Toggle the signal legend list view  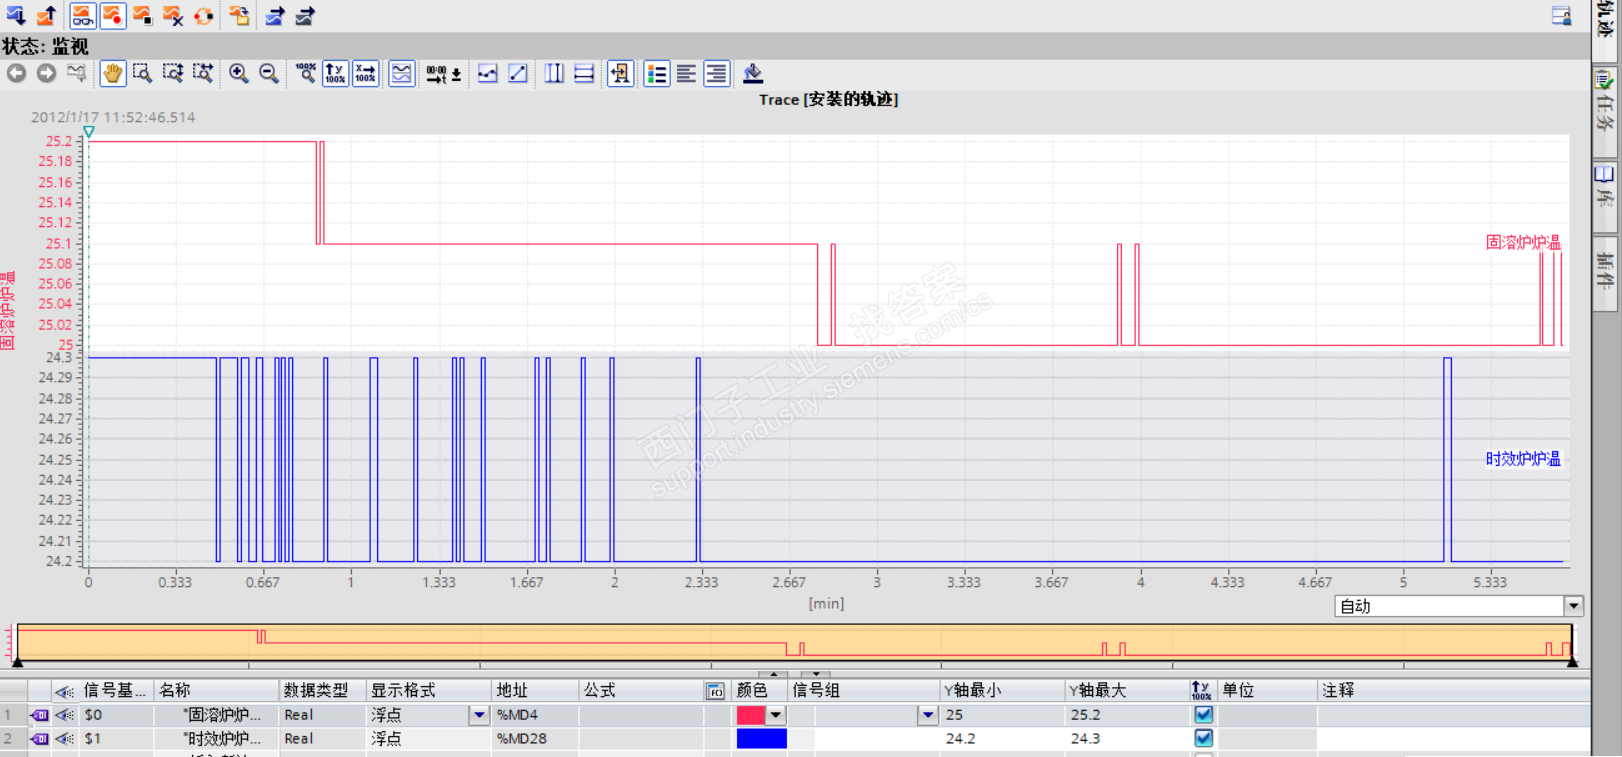point(657,73)
